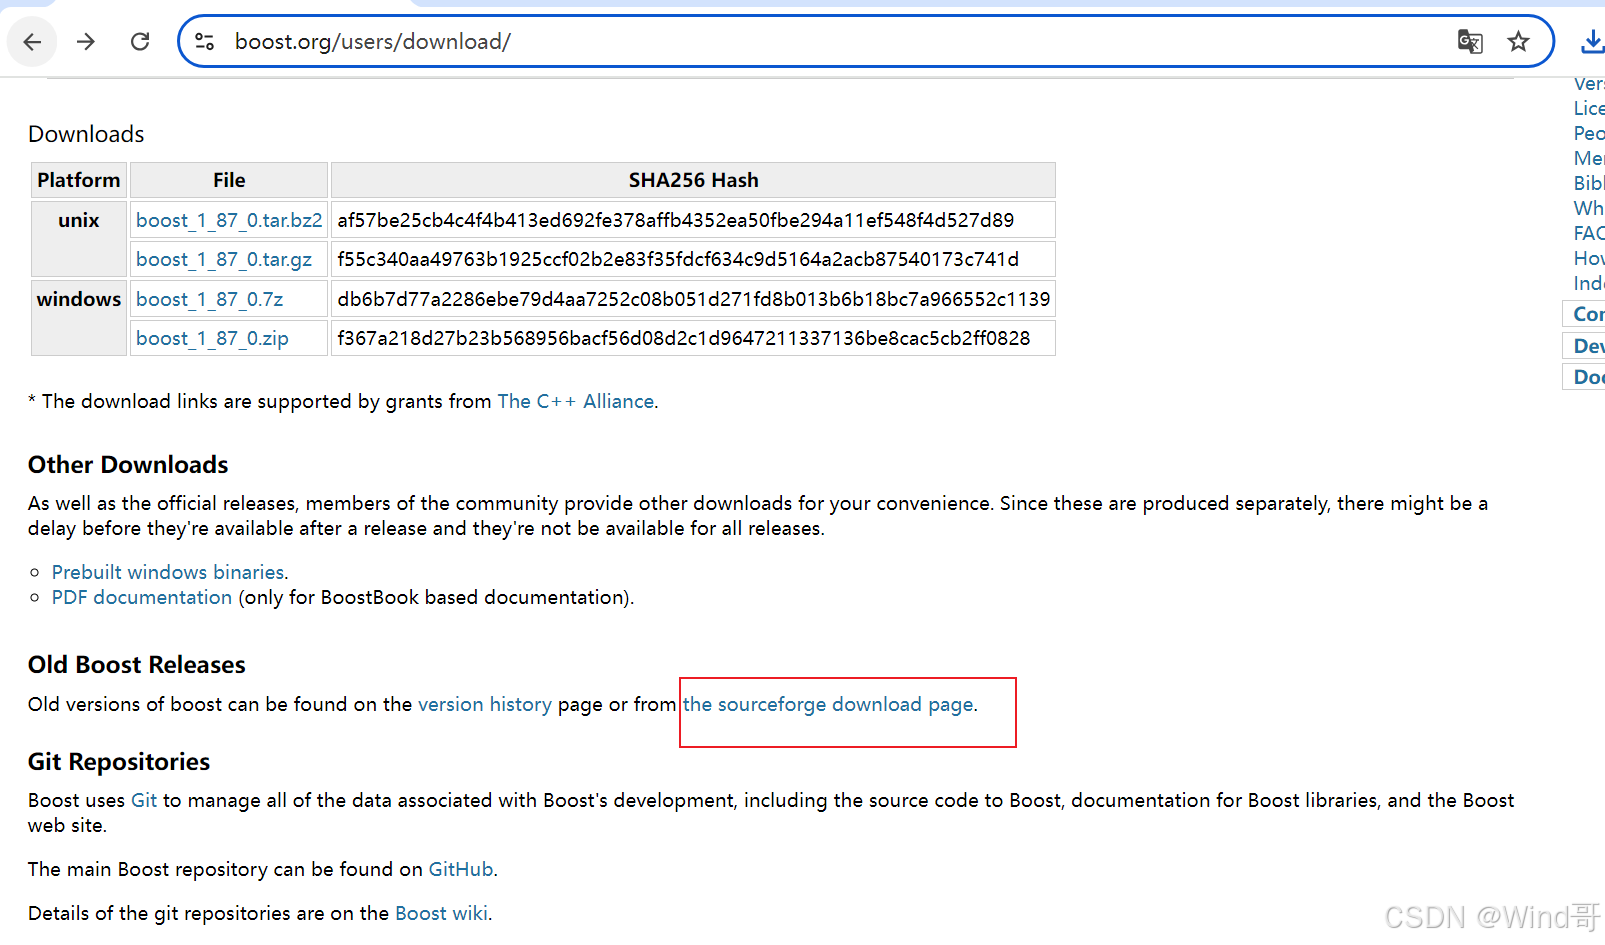This screenshot has width=1605, height=945.
Task: Open The C++ Alliance link
Action: (x=576, y=400)
